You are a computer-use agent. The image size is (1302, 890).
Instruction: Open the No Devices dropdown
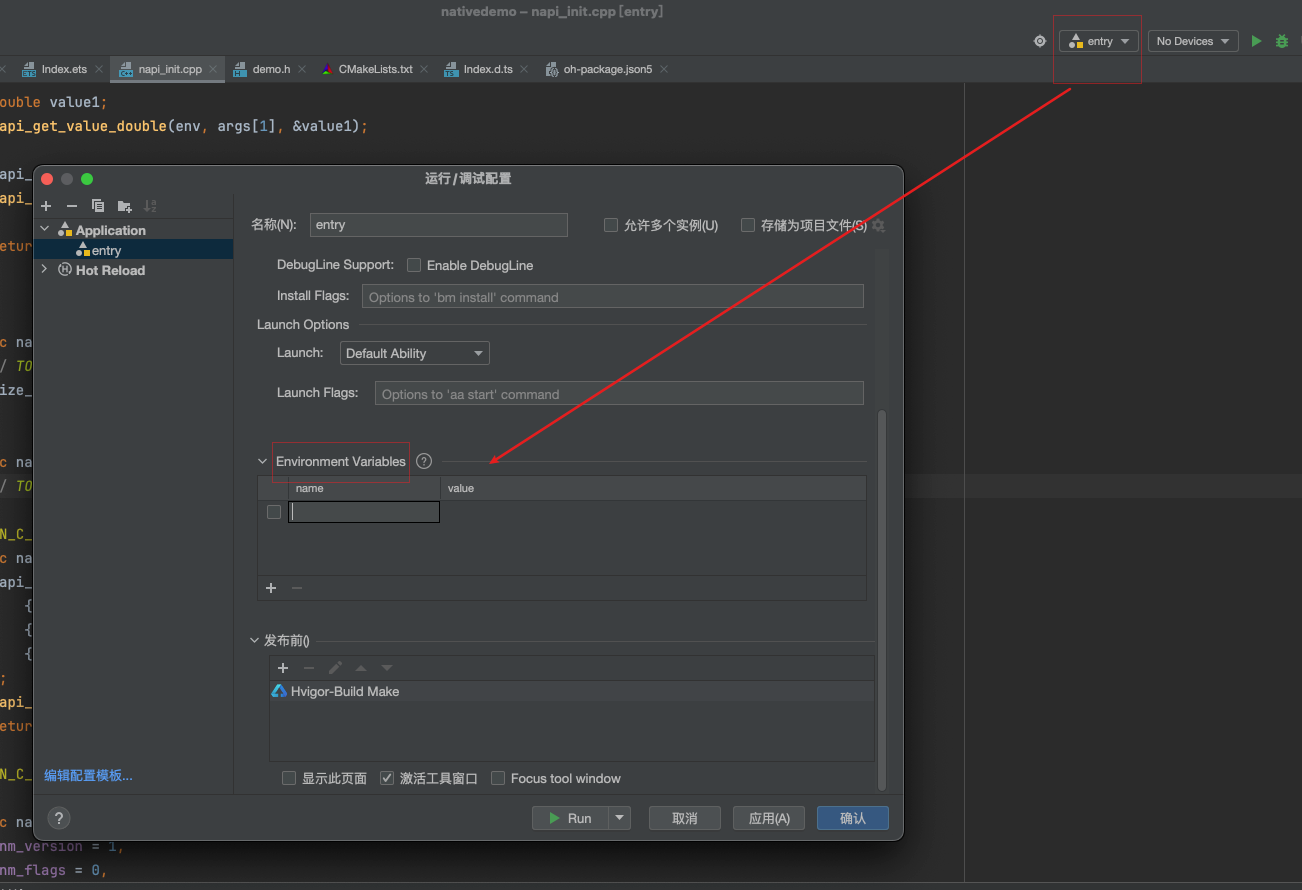(1193, 41)
